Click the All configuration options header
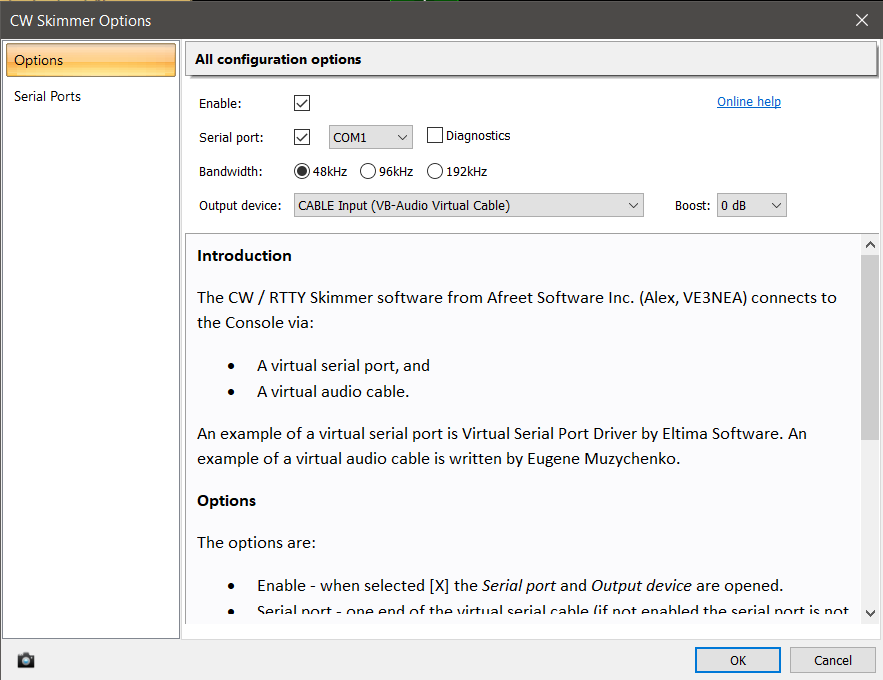883x680 pixels. tap(279, 59)
